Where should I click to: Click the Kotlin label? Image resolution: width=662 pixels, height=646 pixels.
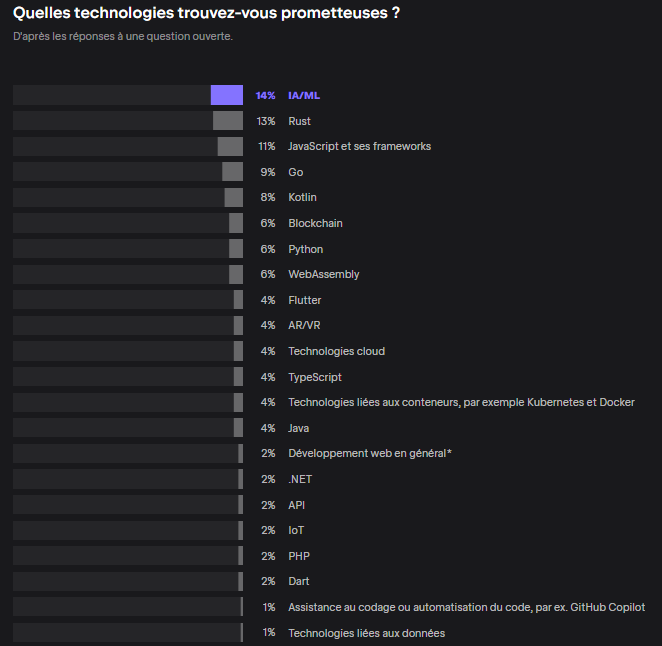pyautogui.click(x=302, y=197)
